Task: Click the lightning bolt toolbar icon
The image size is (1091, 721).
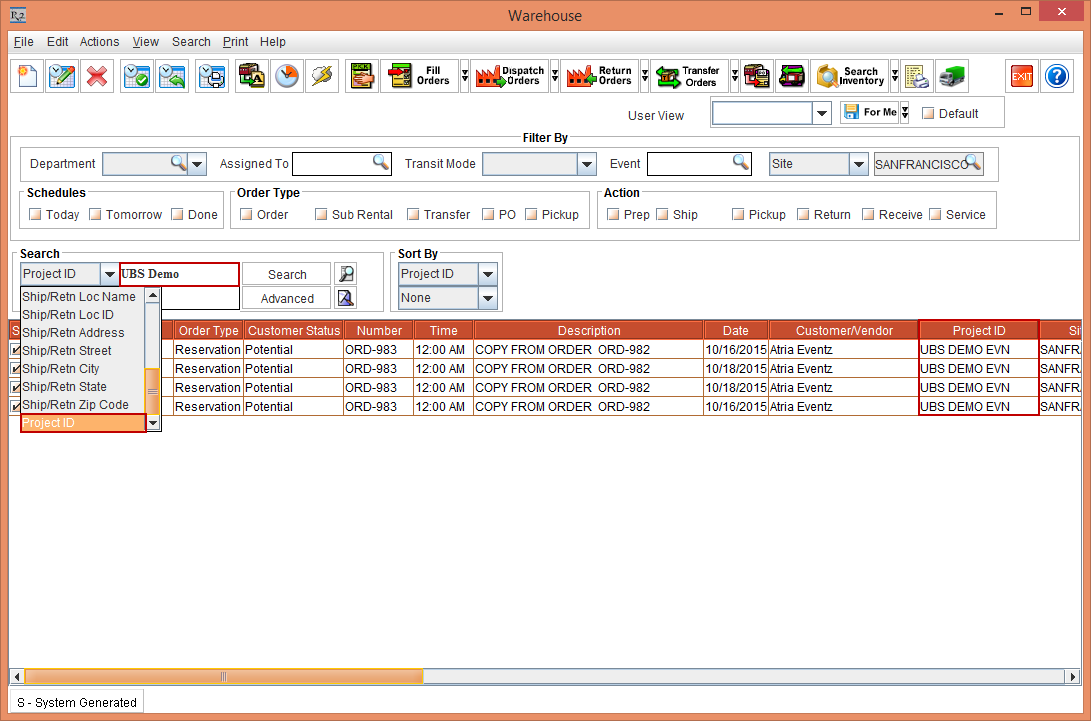Action: point(322,75)
